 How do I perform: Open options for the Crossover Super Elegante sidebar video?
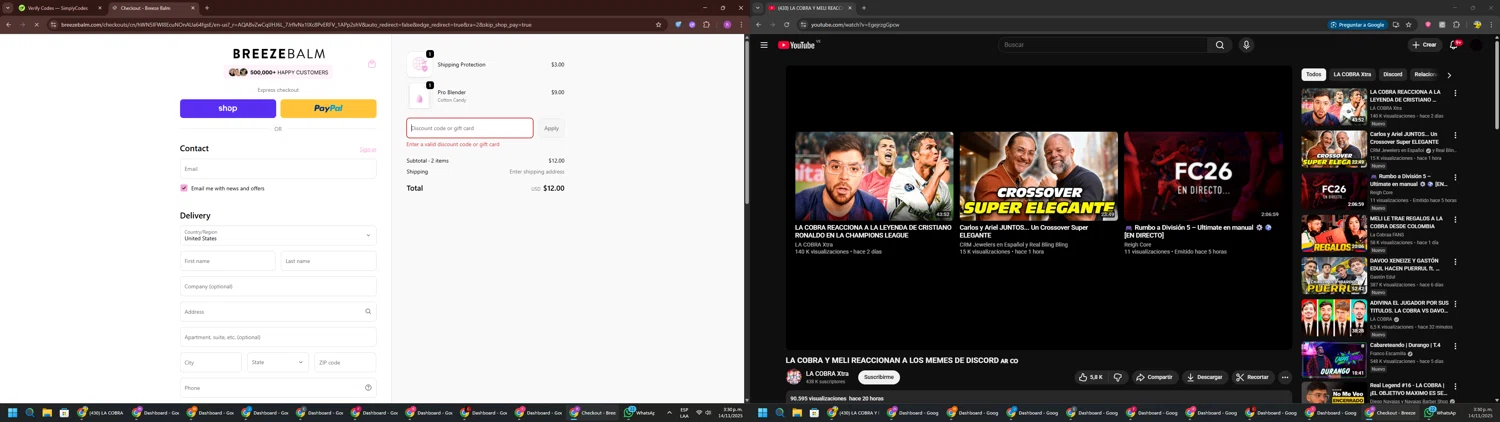click(x=1455, y=135)
